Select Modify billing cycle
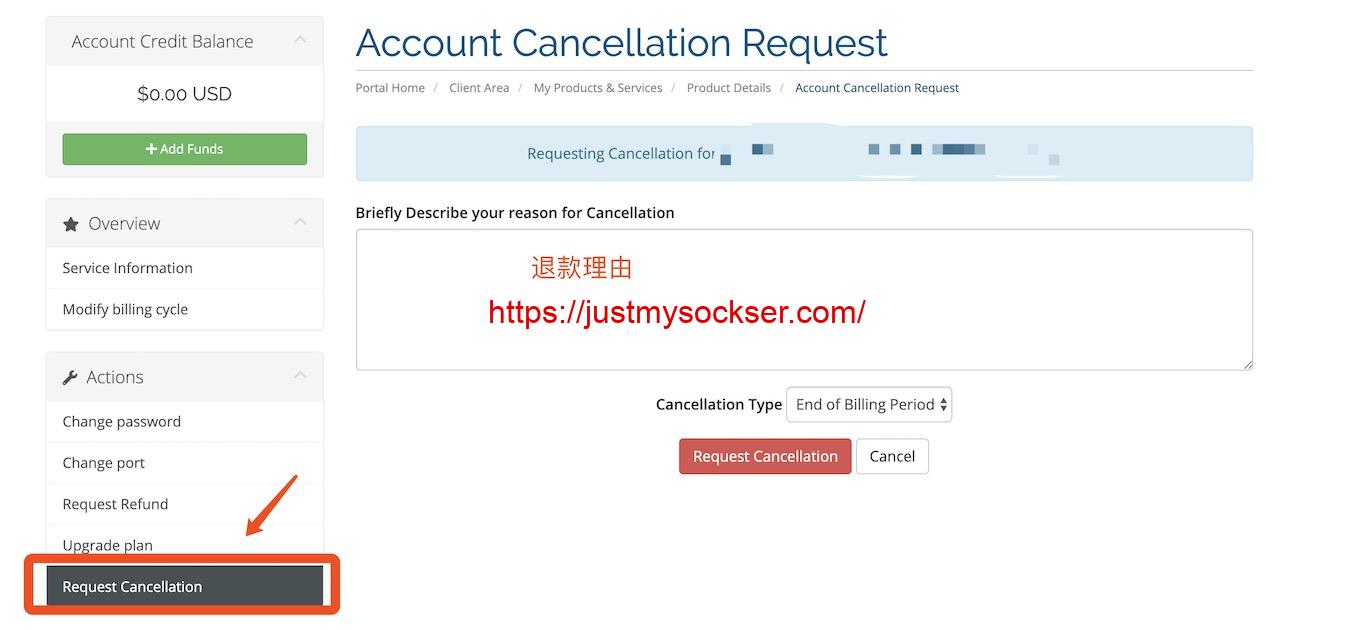Viewport: 1356px width, 630px height. click(x=125, y=309)
